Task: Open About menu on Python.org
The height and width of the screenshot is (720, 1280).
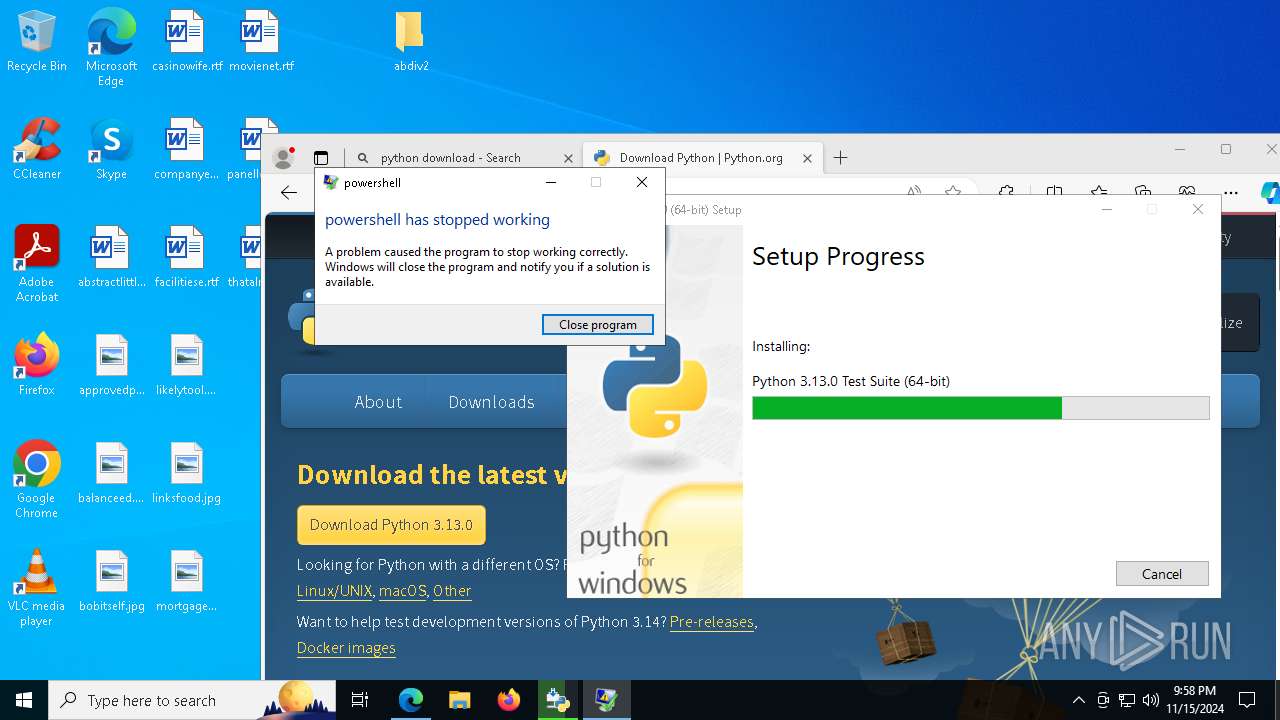Action: pyautogui.click(x=378, y=402)
